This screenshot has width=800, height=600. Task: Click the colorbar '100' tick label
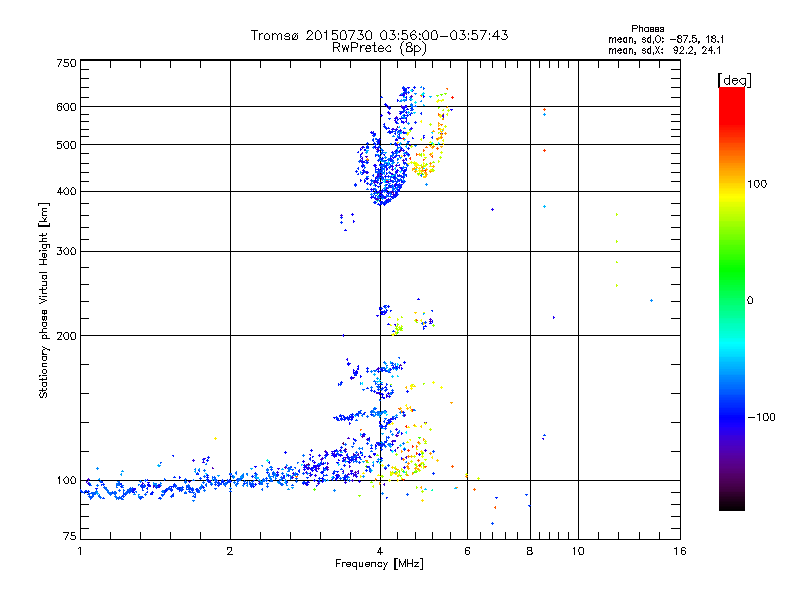click(x=757, y=184)
